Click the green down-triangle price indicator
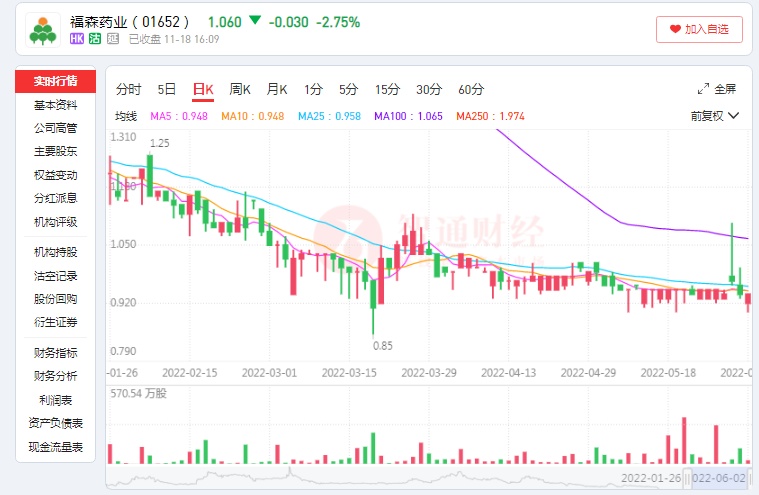759x495 pixels. click(x=255, y=21)
